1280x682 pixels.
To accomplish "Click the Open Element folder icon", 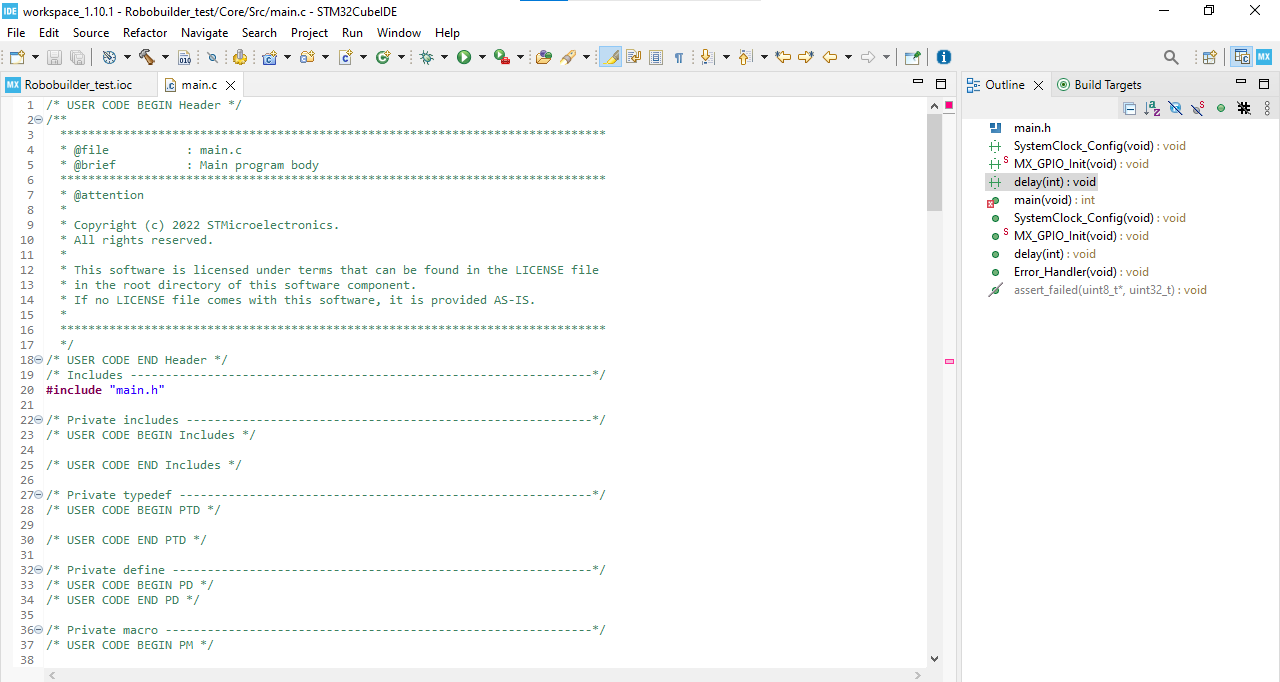I will (543, 57).
